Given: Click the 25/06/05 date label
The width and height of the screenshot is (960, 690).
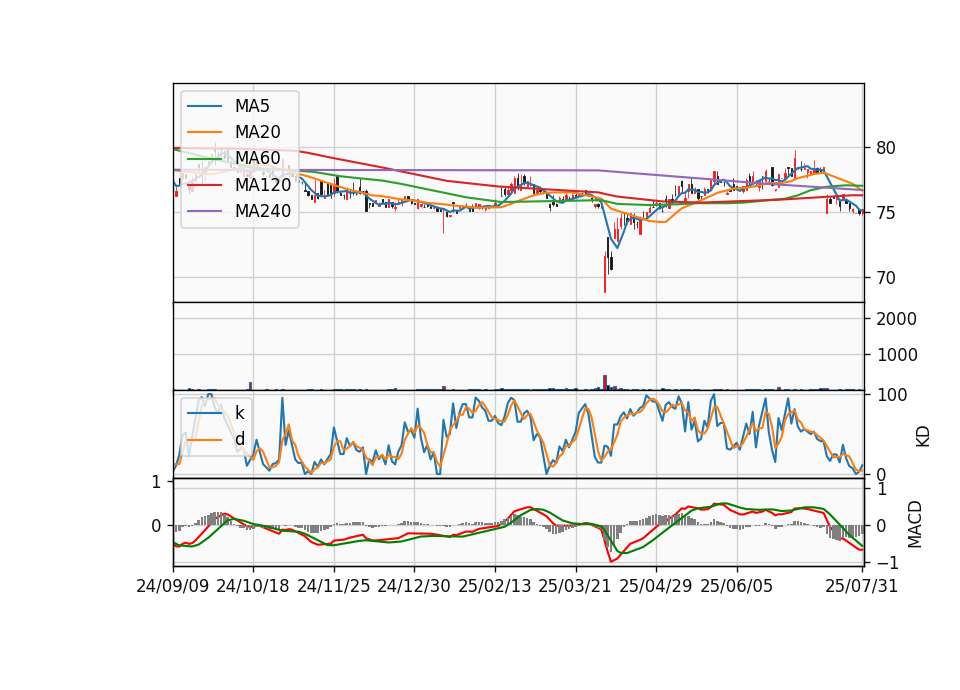Looking at the screenshot, I should click(x=737, y=586).
